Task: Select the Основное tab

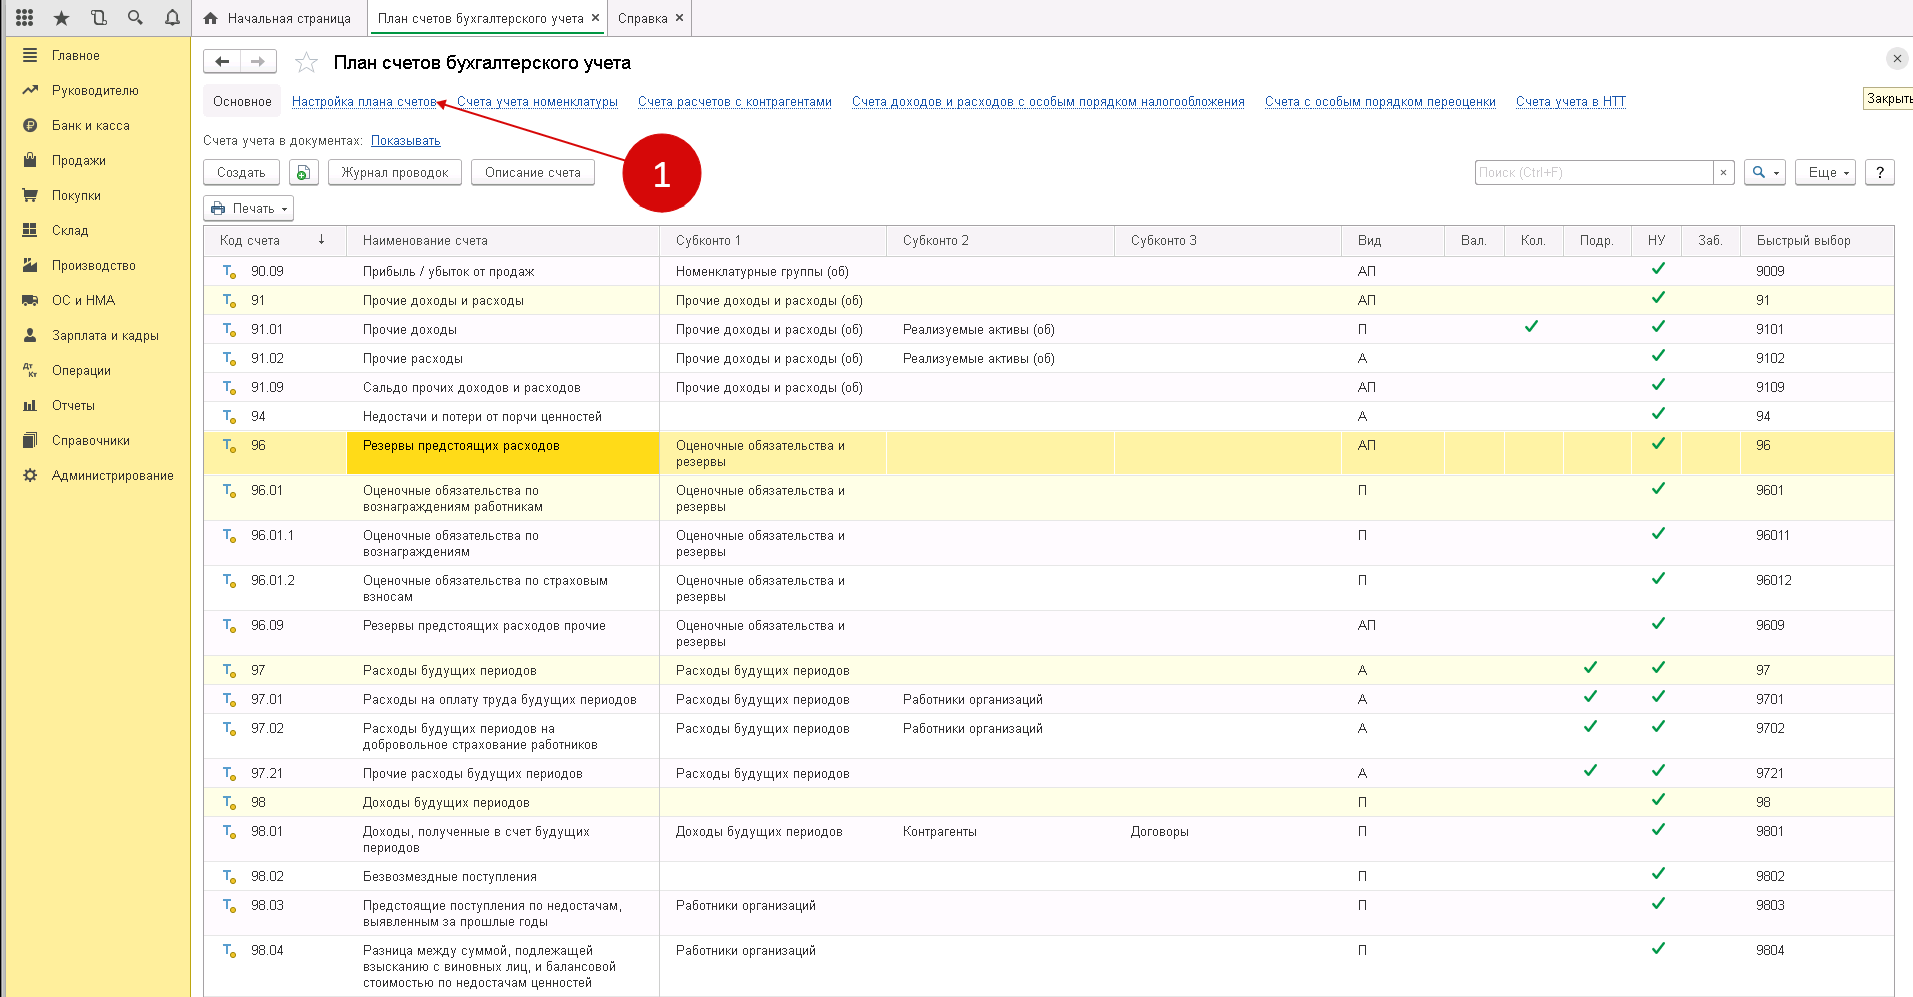Action: click(242, 101)
